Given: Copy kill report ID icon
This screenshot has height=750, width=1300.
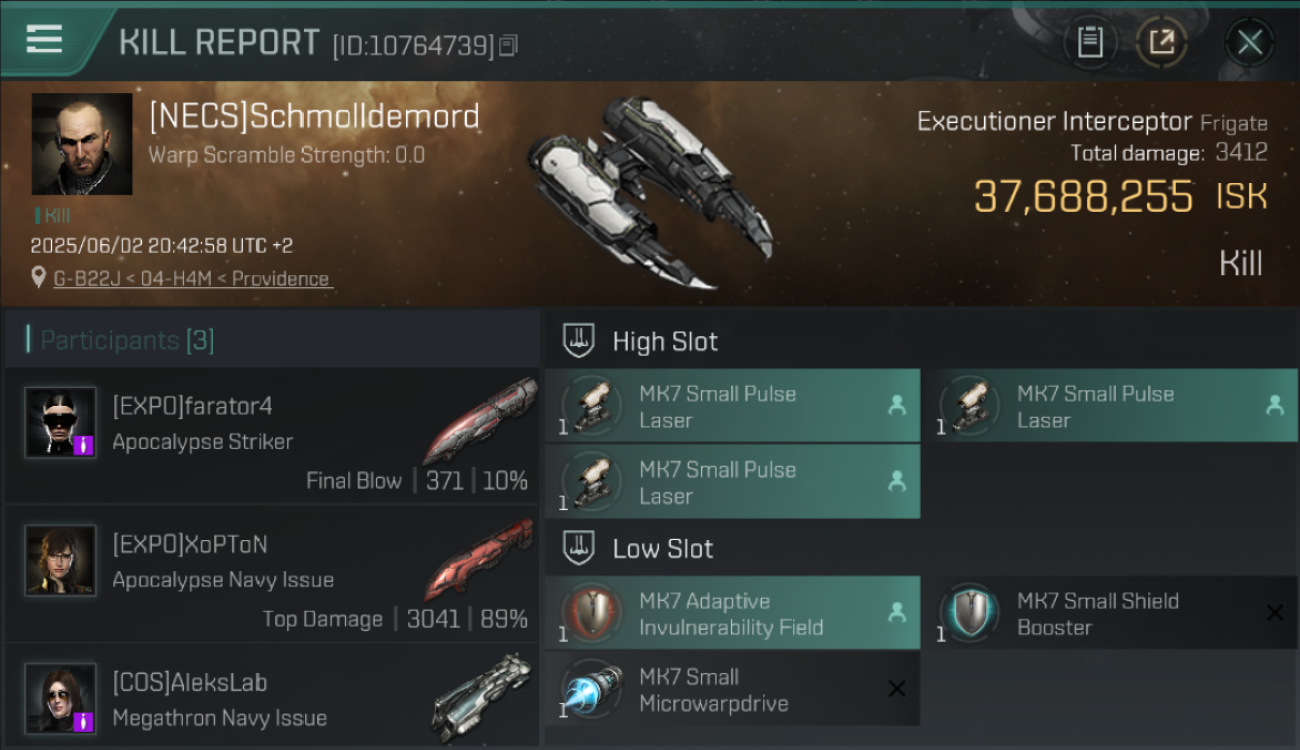Looking at the screenshot, I should [509, 45].
